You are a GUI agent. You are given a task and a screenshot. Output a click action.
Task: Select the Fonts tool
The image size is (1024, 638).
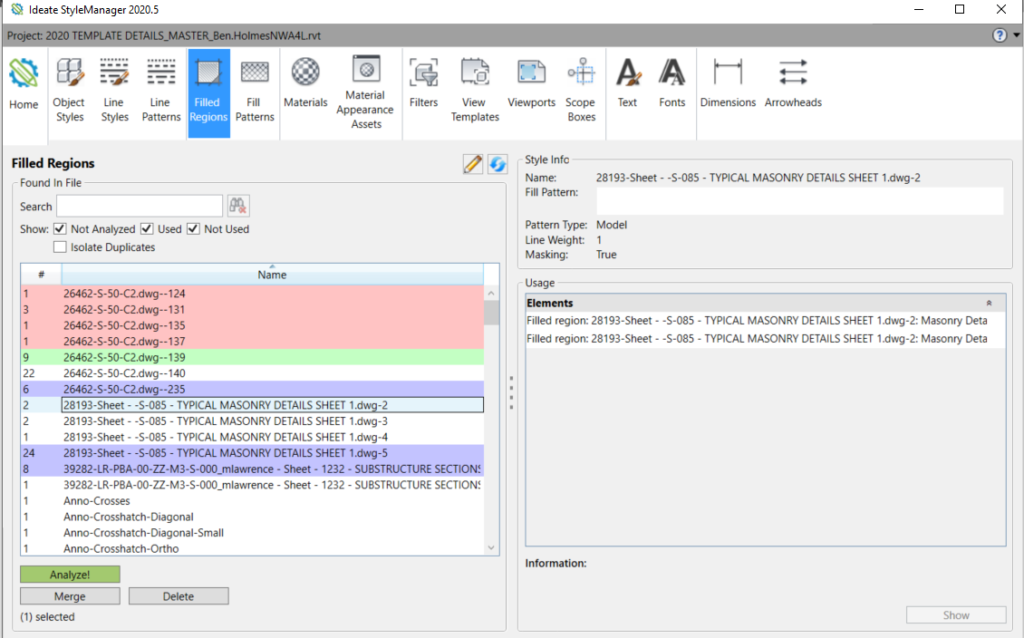(x=671, y=84)
